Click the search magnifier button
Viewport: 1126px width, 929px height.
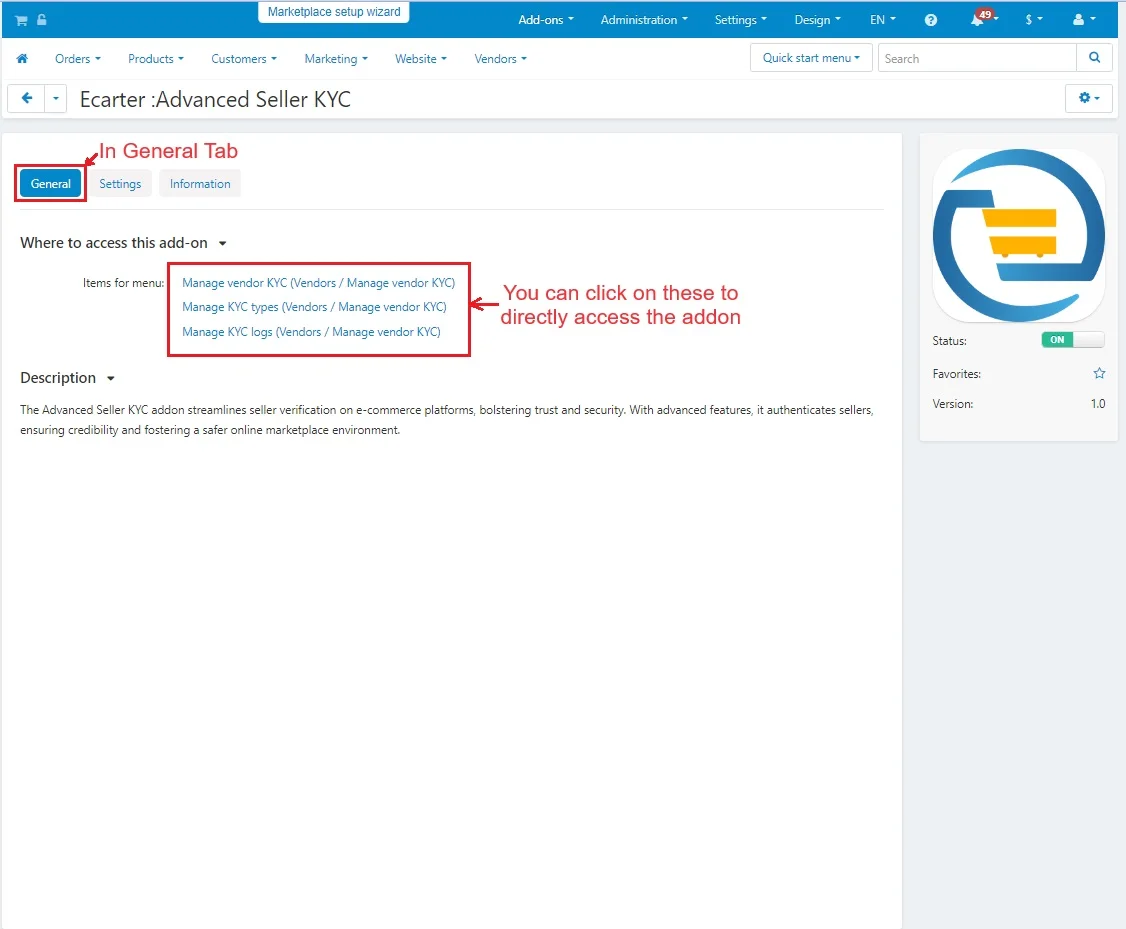tap(1094, 58)
